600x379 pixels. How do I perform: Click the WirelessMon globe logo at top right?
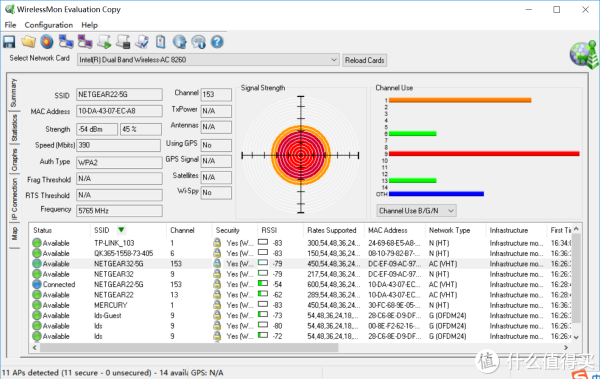click(x=584, y=54)
